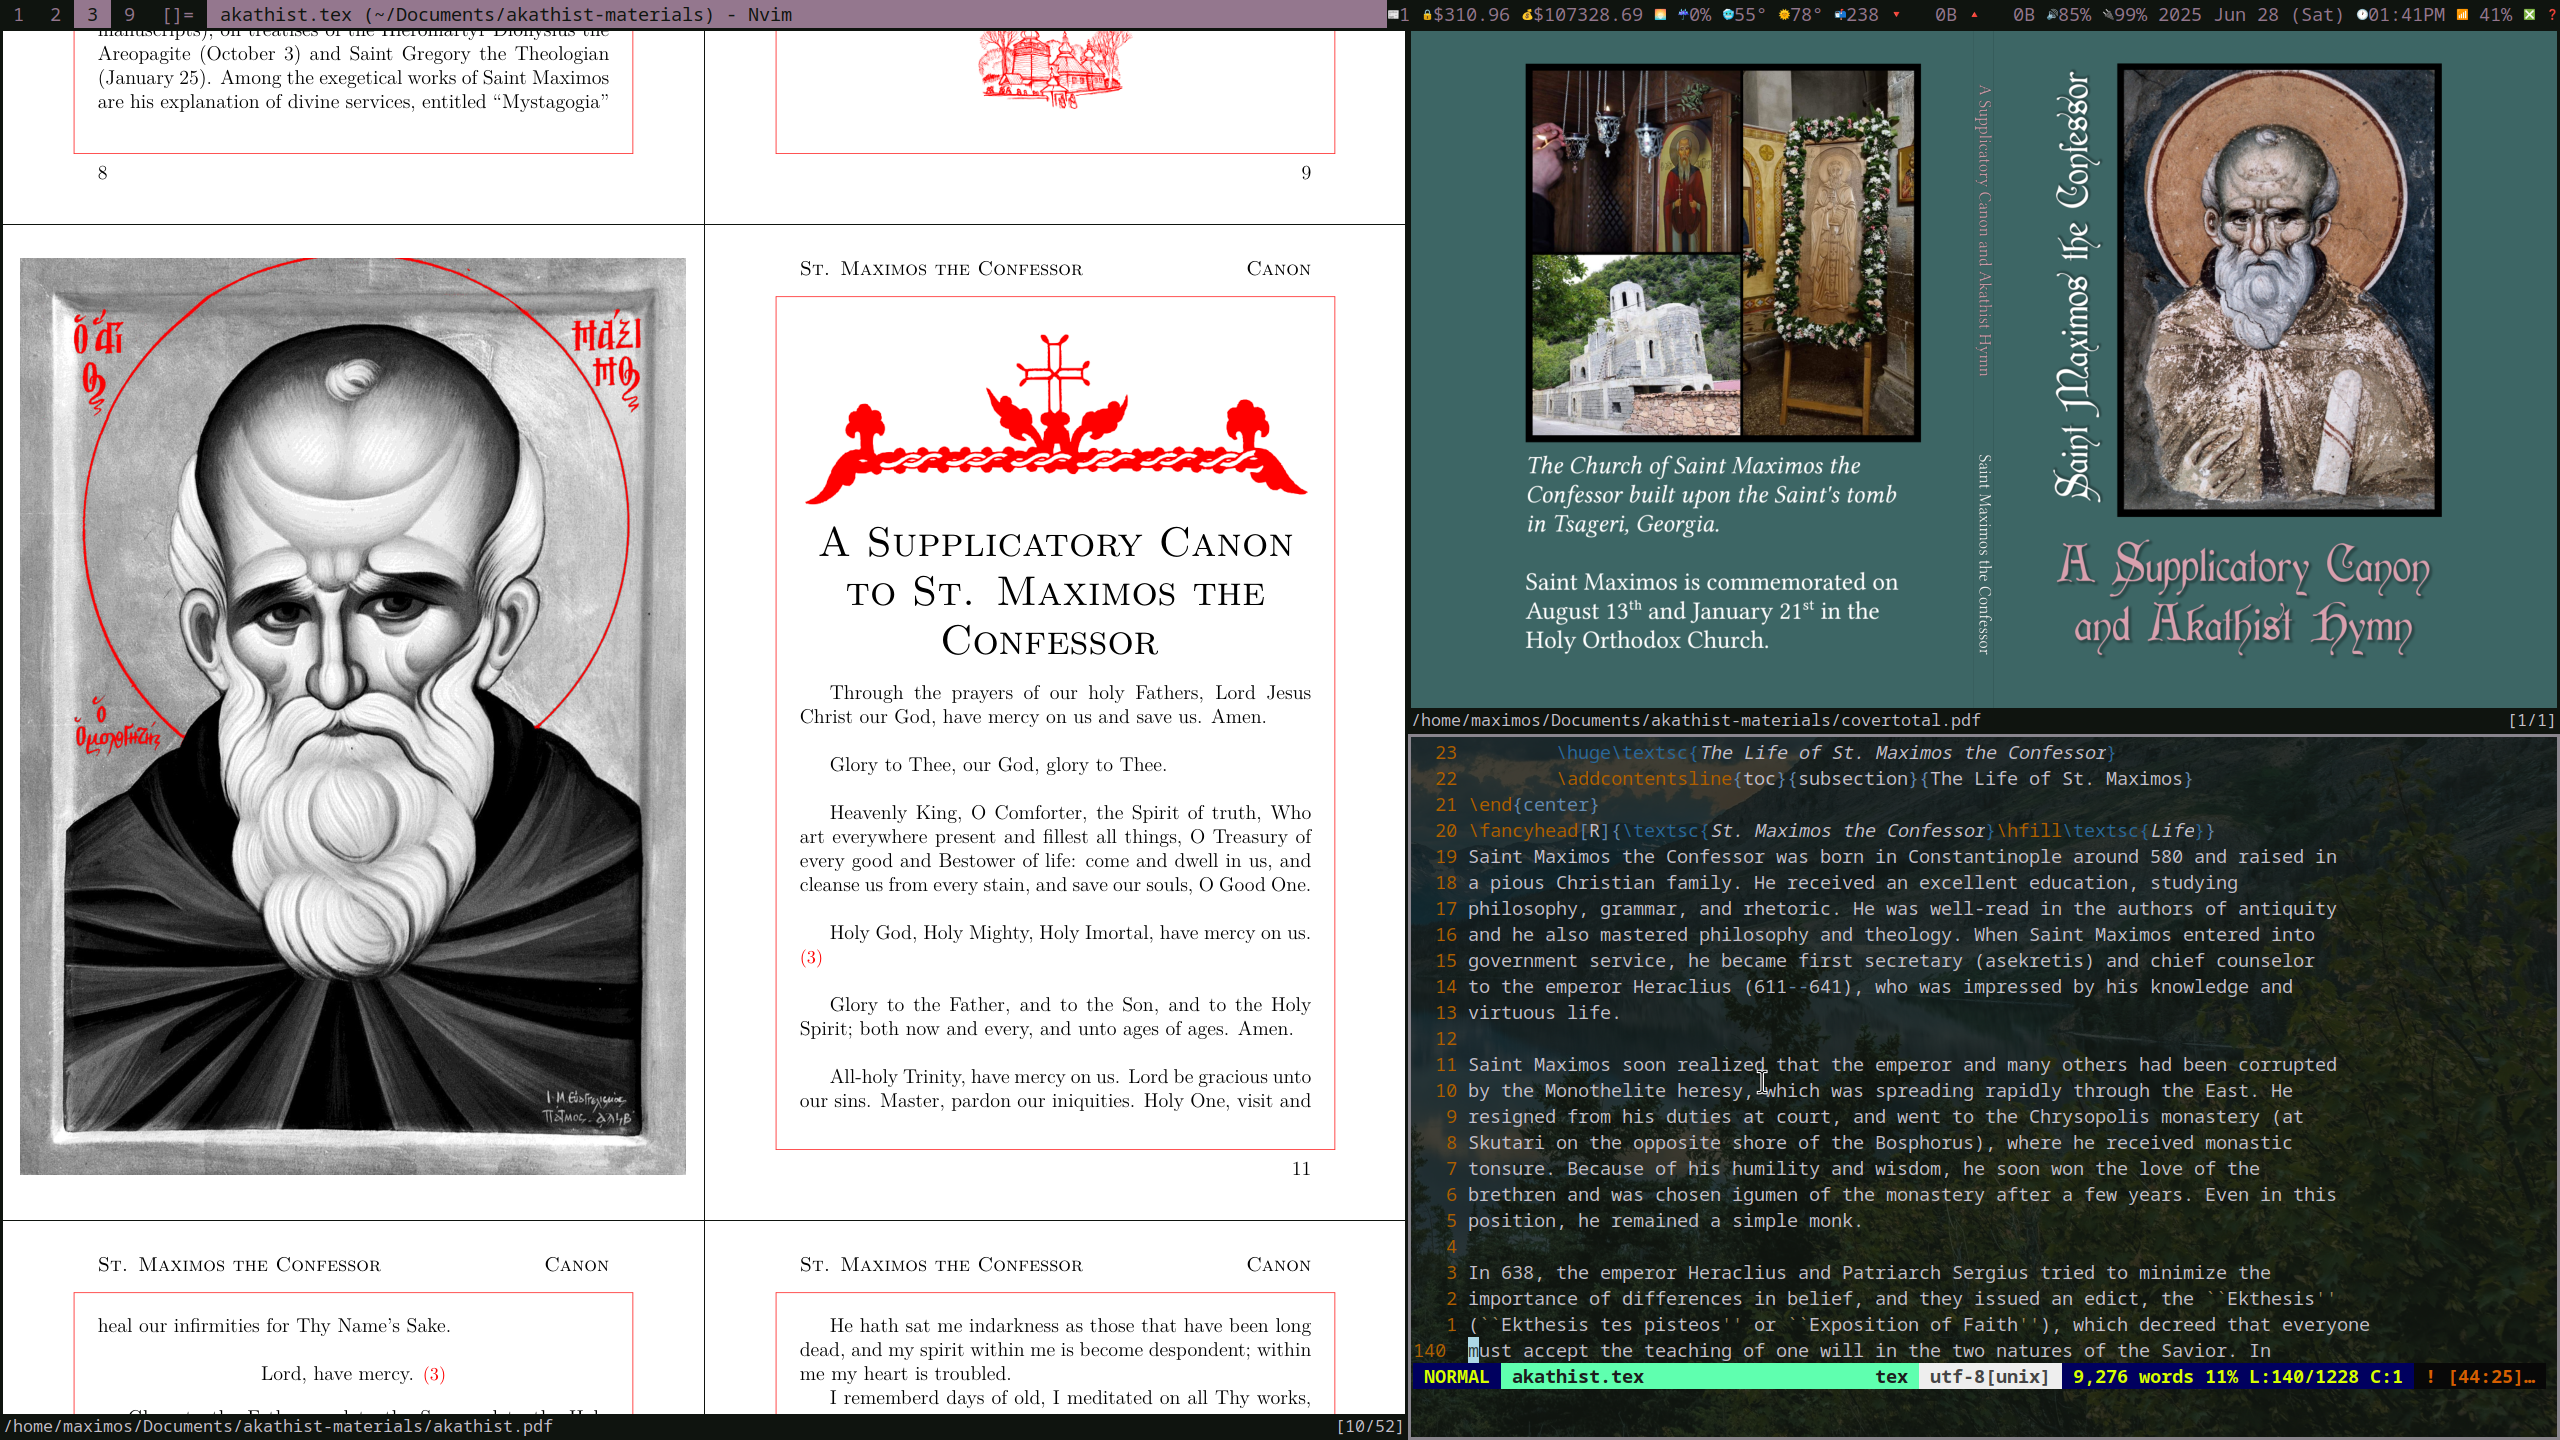2560x1440 pixels.
Task: Click the vertical 'Saint Maximos the Confessor' cover title
Action: [2077, 285]
